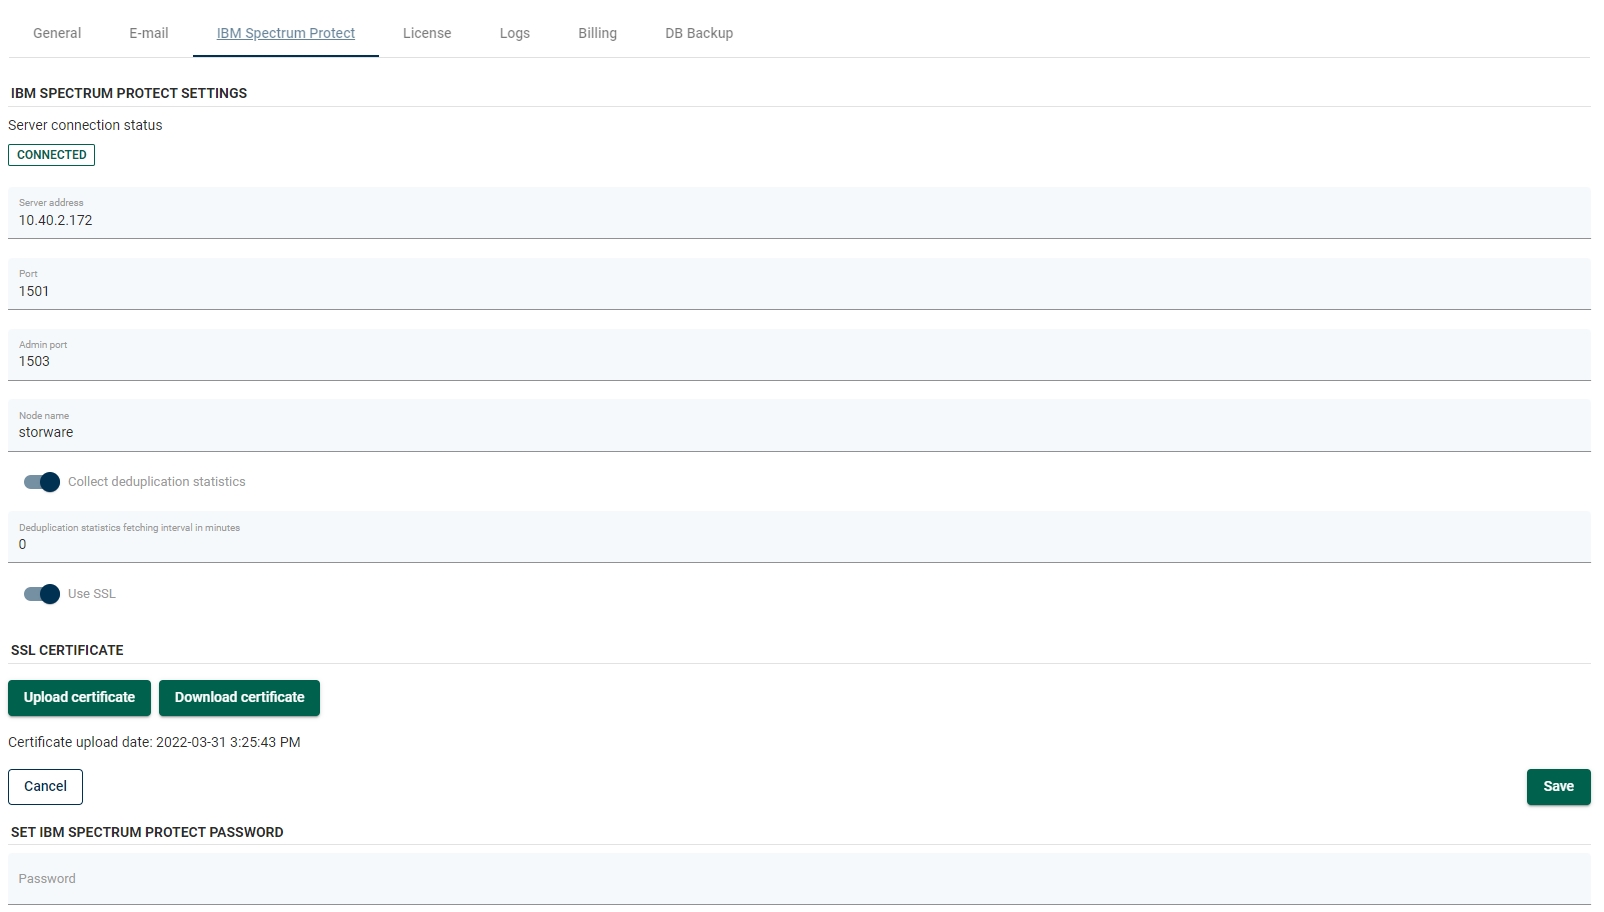Screen dimensions: 1604x912
Task: Open the Logs tab
Action: point(514,33)
